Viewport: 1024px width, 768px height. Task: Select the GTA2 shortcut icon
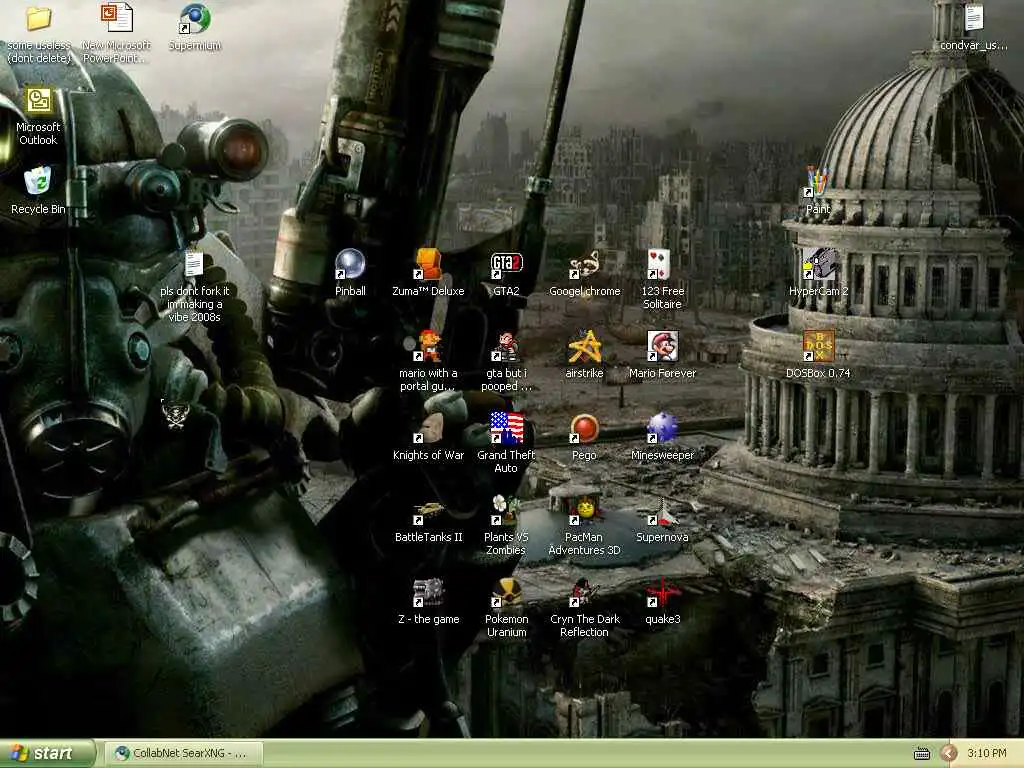[x=506, y=264]
